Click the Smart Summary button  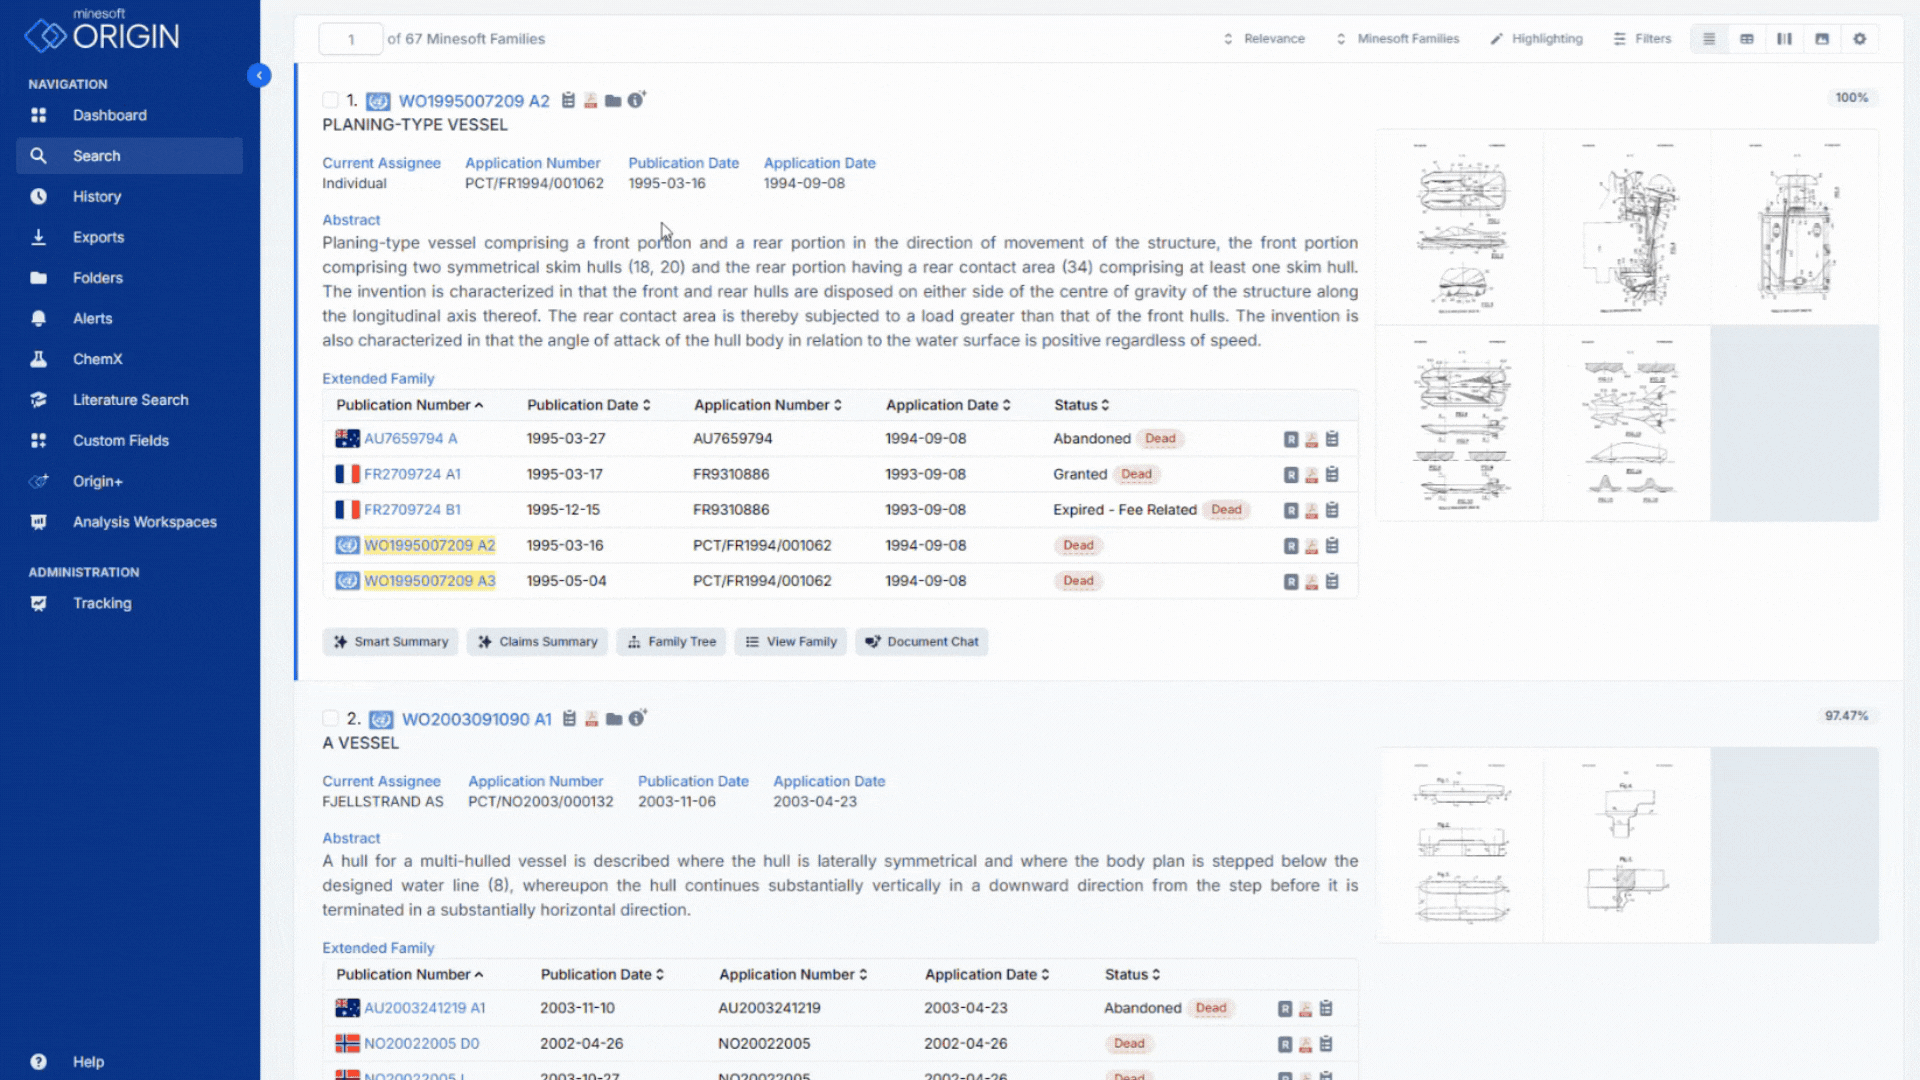(x=391, y=642)
